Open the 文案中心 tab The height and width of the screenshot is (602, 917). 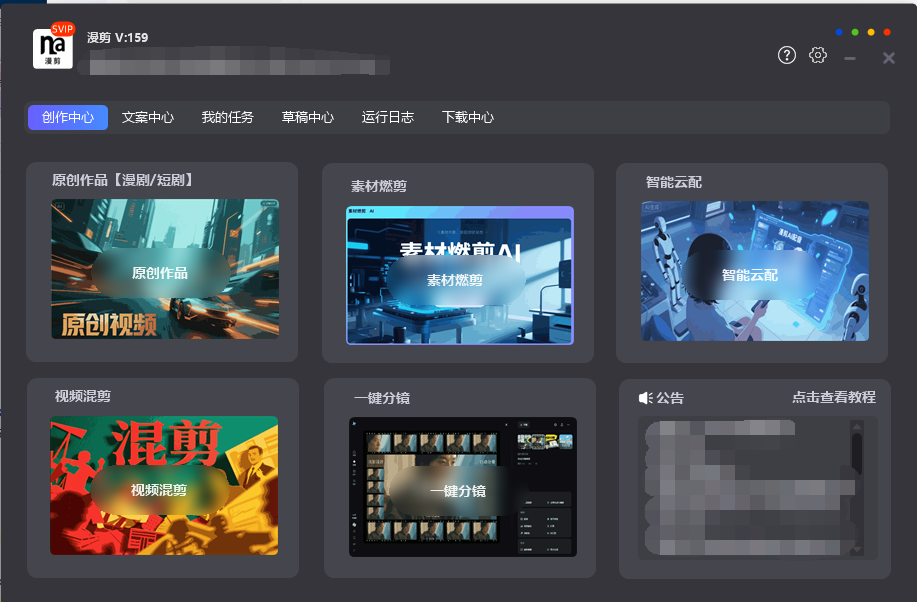pyautogui.click(x=148, y=117)
